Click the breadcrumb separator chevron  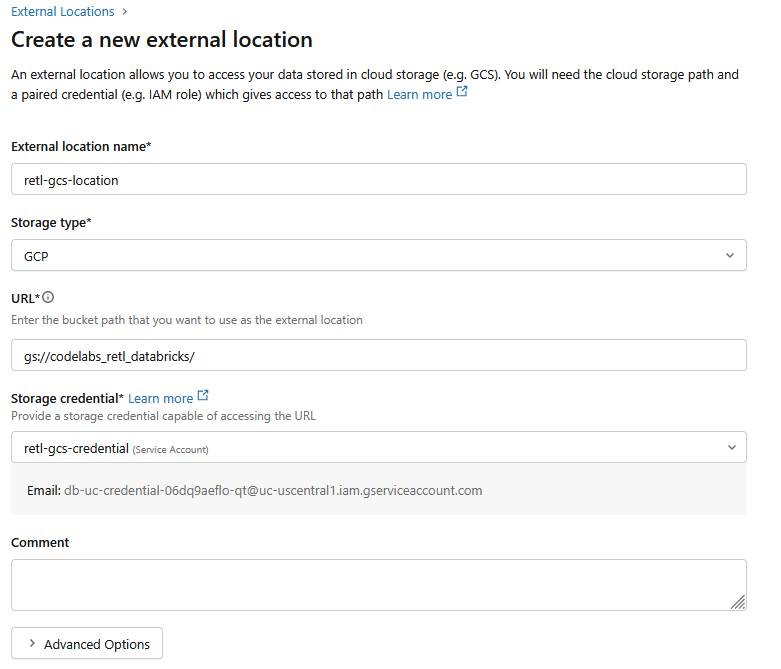pos(125,12)
